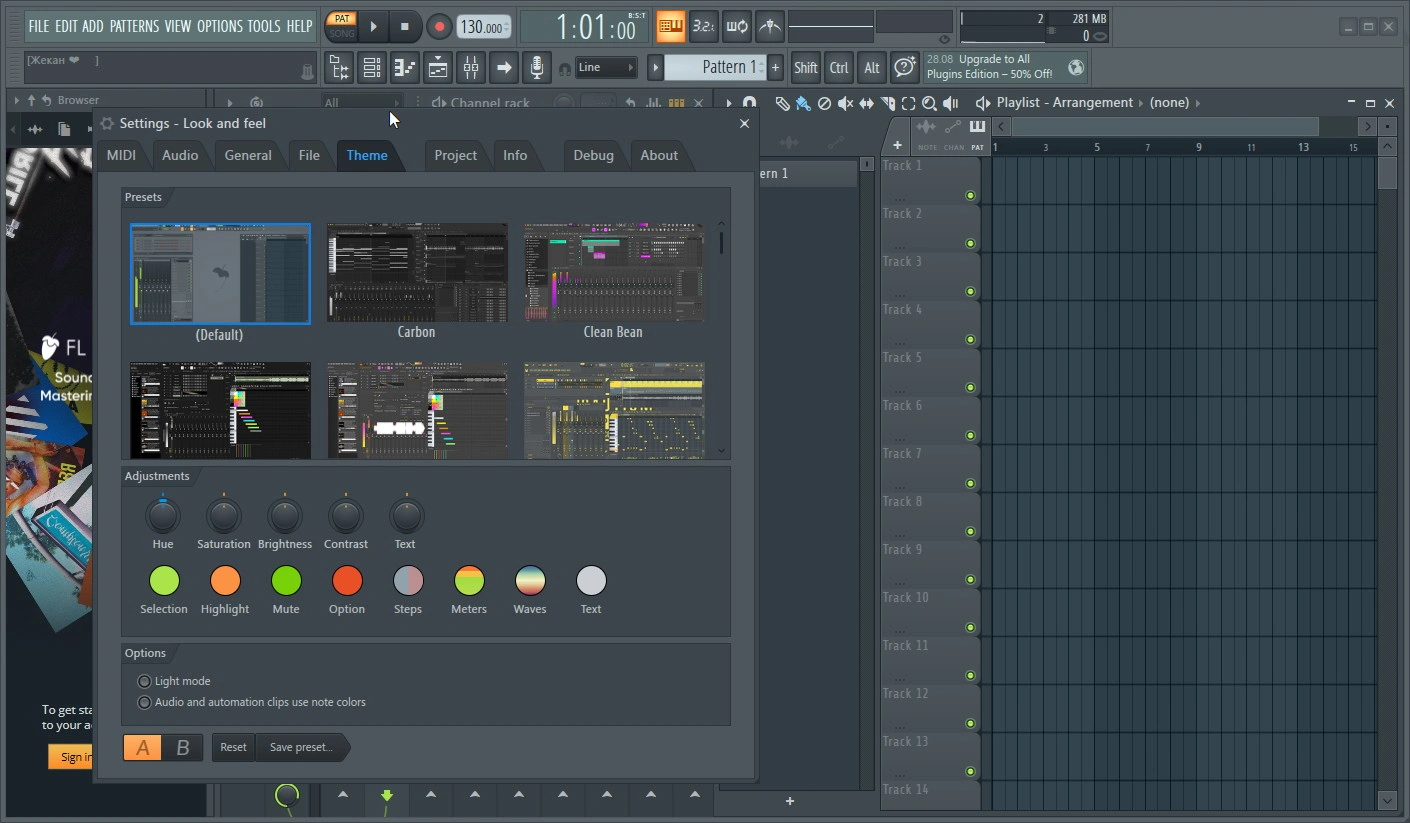Open the Save preset dropdown button

tap(301, 747)
